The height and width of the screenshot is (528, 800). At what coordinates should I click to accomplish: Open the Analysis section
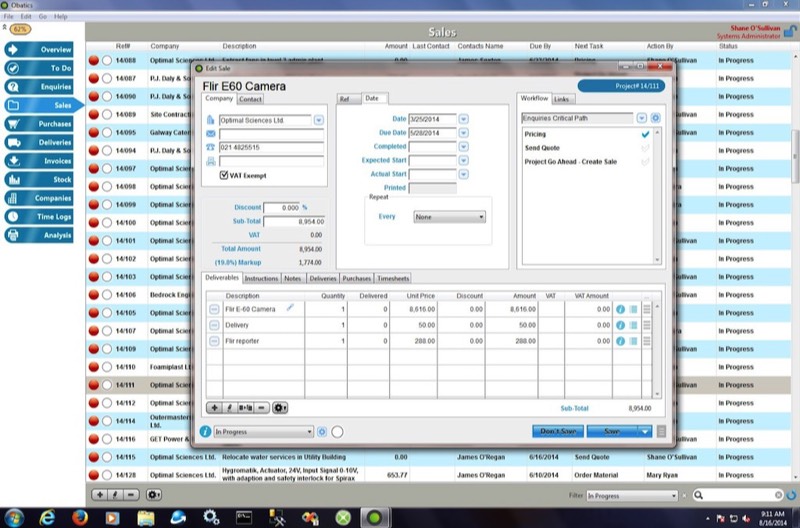pyautogui.click(x=39, y=235)
